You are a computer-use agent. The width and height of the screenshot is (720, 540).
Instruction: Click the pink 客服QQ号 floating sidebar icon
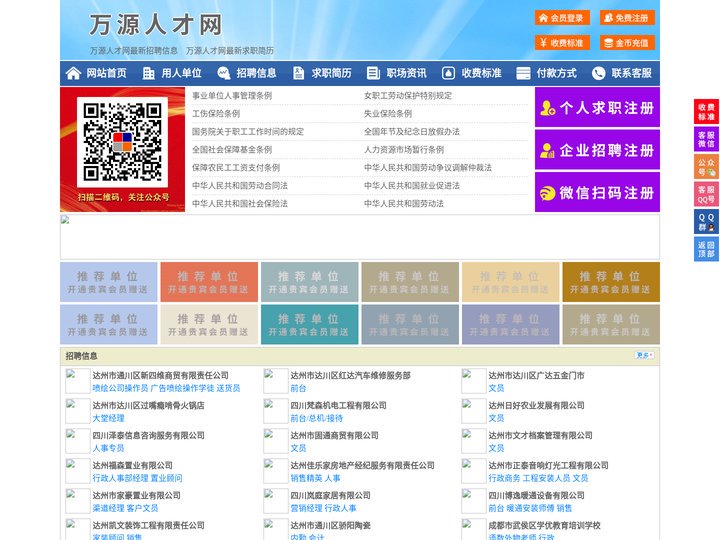tap(706, 194)
